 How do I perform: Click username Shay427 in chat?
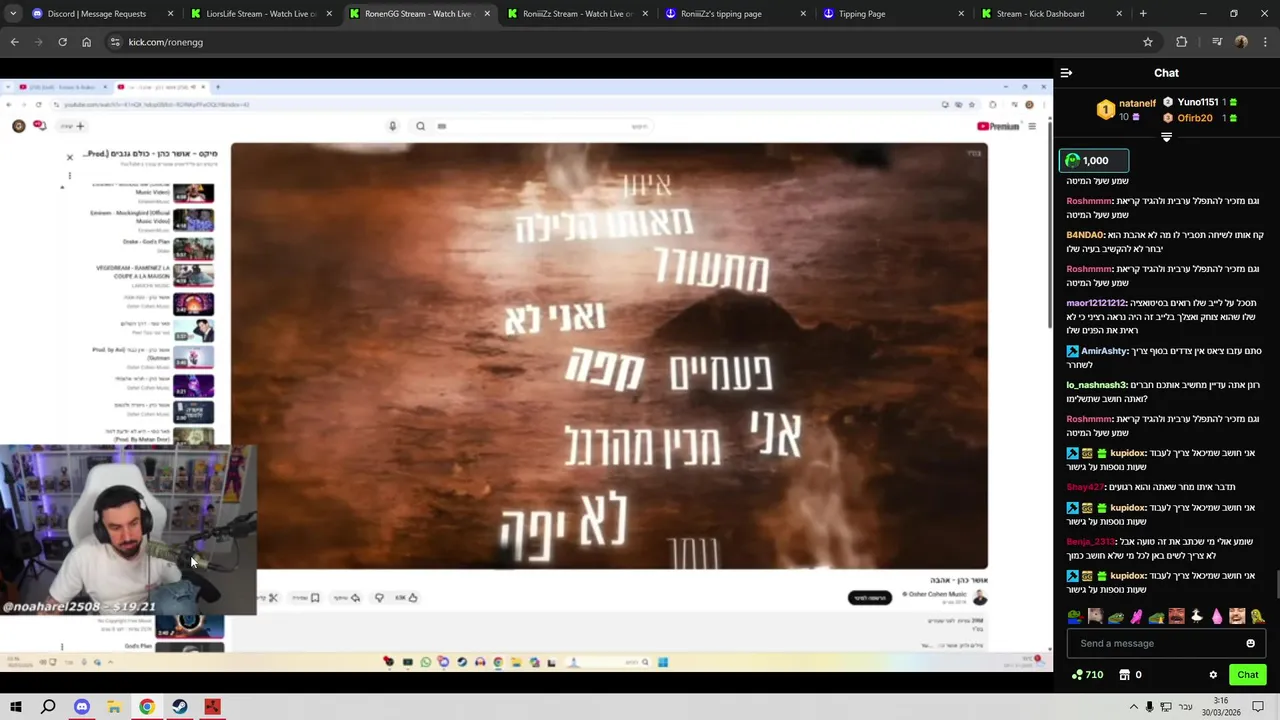pyautogui.click(x=1084, y=487)
